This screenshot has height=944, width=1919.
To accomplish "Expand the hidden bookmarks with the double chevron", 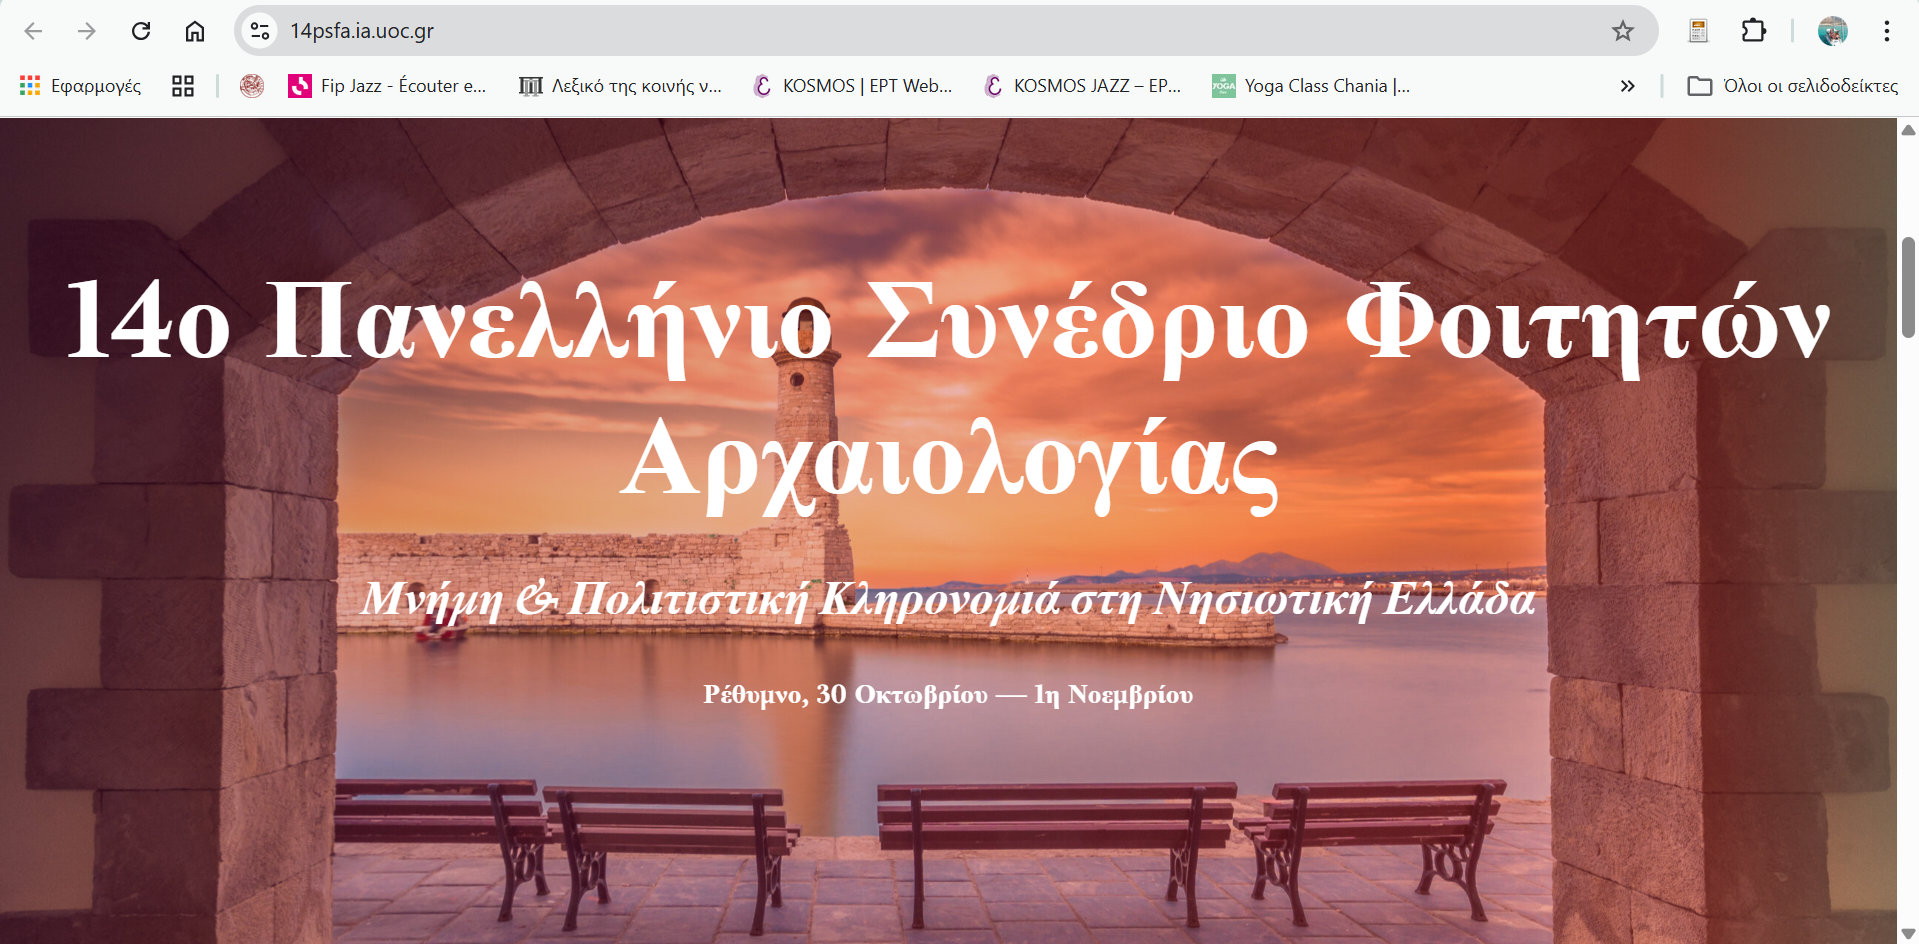I will tap(1627, 86).
